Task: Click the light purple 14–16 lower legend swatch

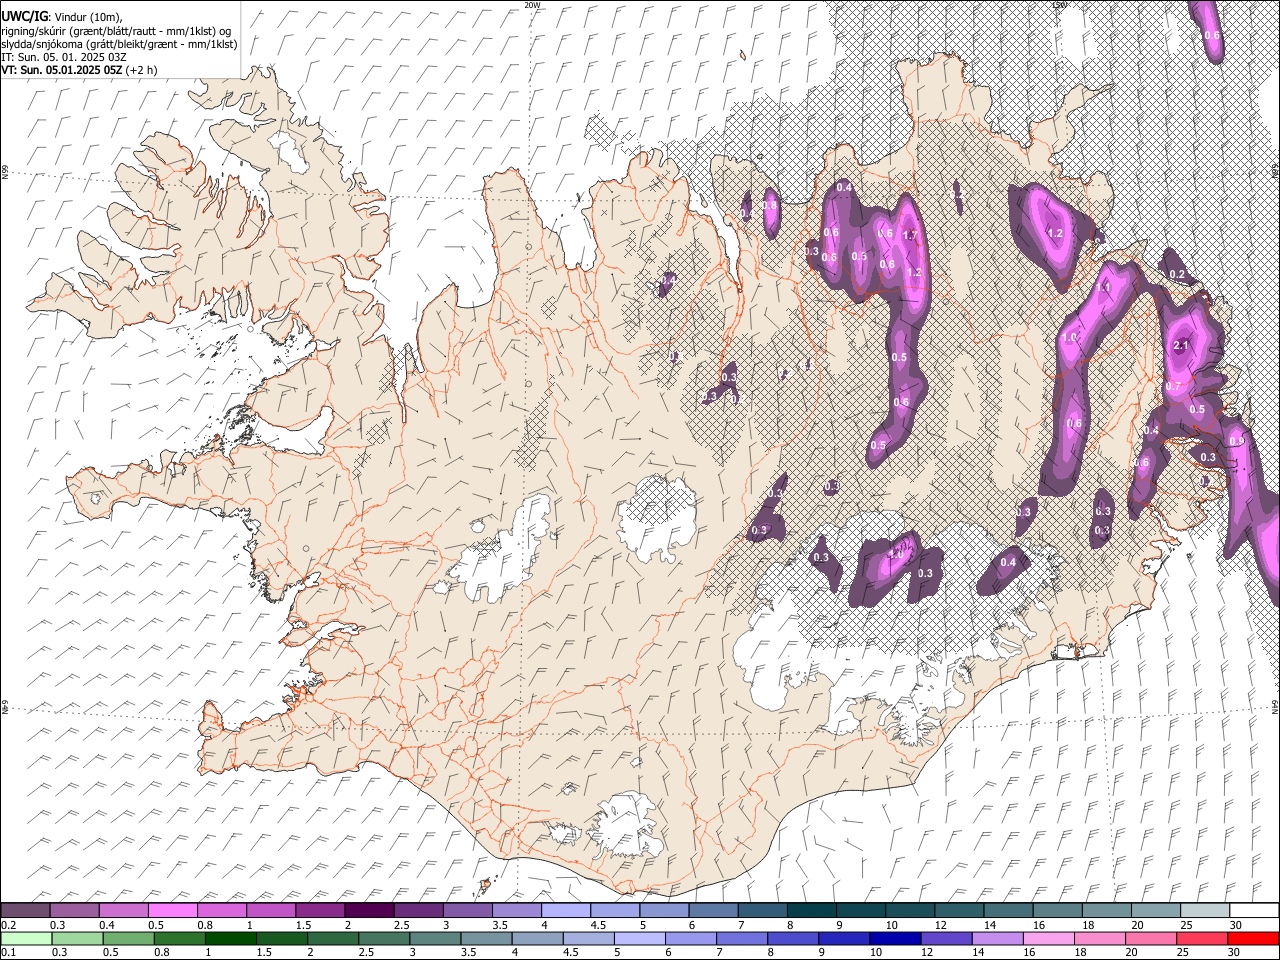Action: [997, 938]
